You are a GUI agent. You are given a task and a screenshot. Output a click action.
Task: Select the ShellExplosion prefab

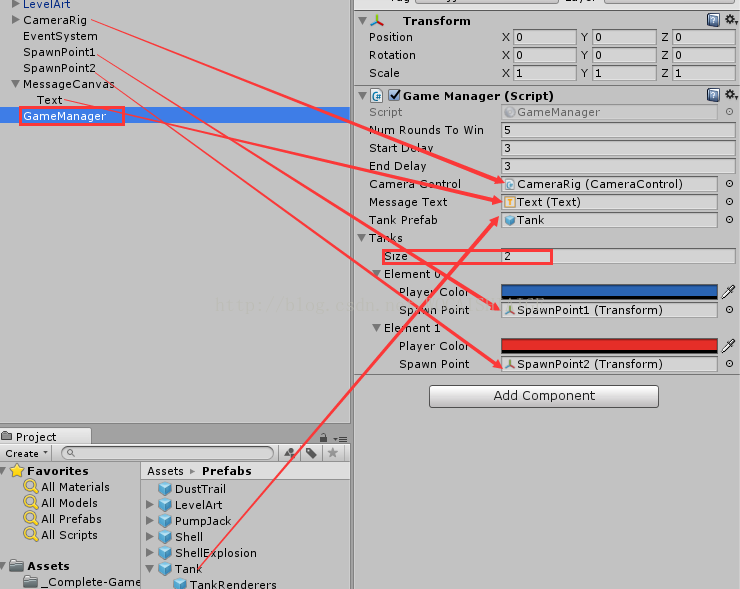coord(207,553)
